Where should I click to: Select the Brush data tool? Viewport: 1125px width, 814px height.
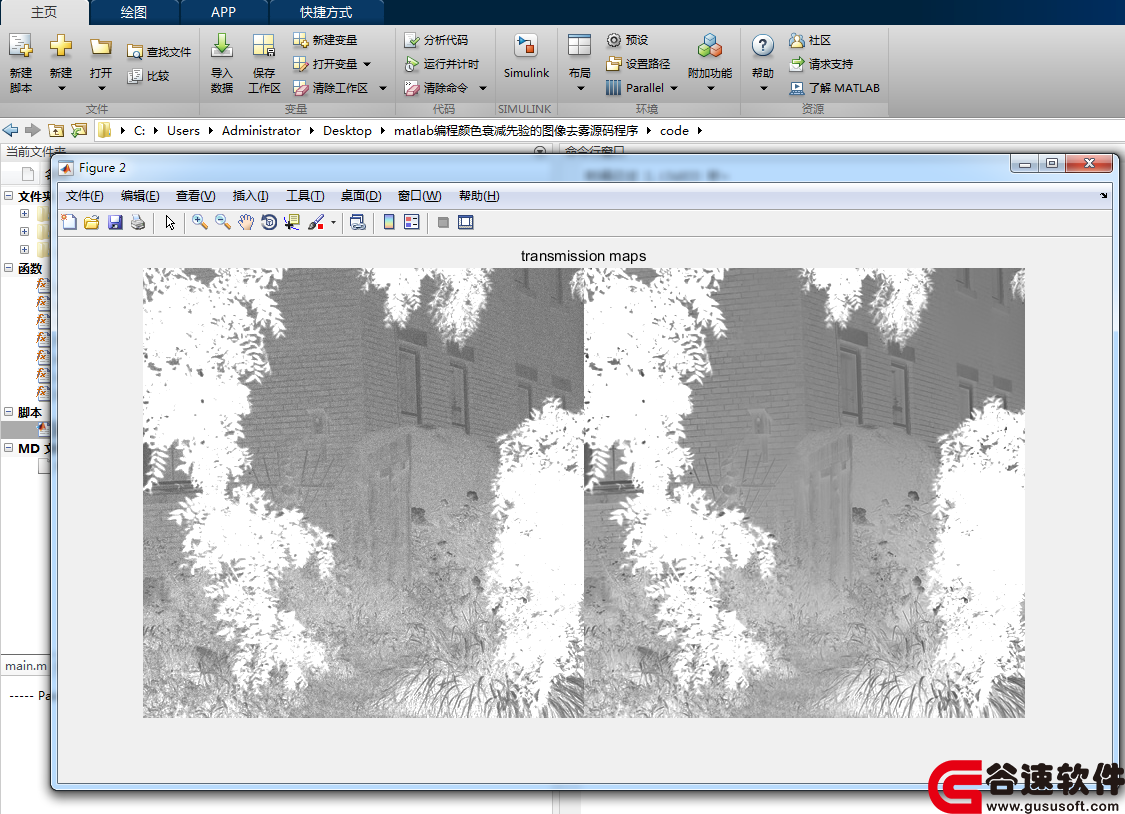click(316, 222)
